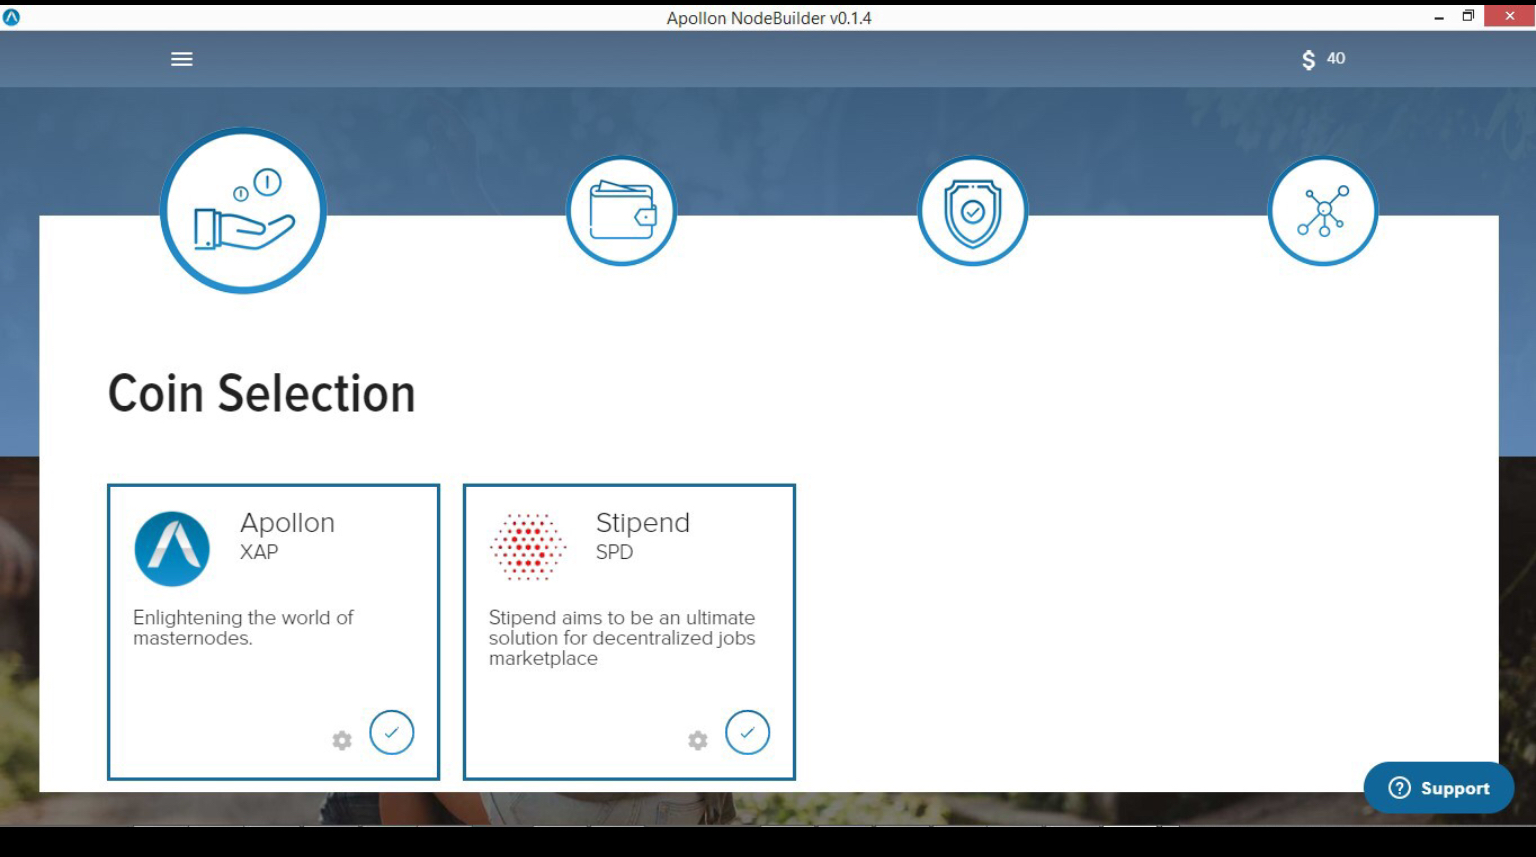Click the XAP ticker label
The height and width of the screenshot is (857, 1536).
point(259,552)
